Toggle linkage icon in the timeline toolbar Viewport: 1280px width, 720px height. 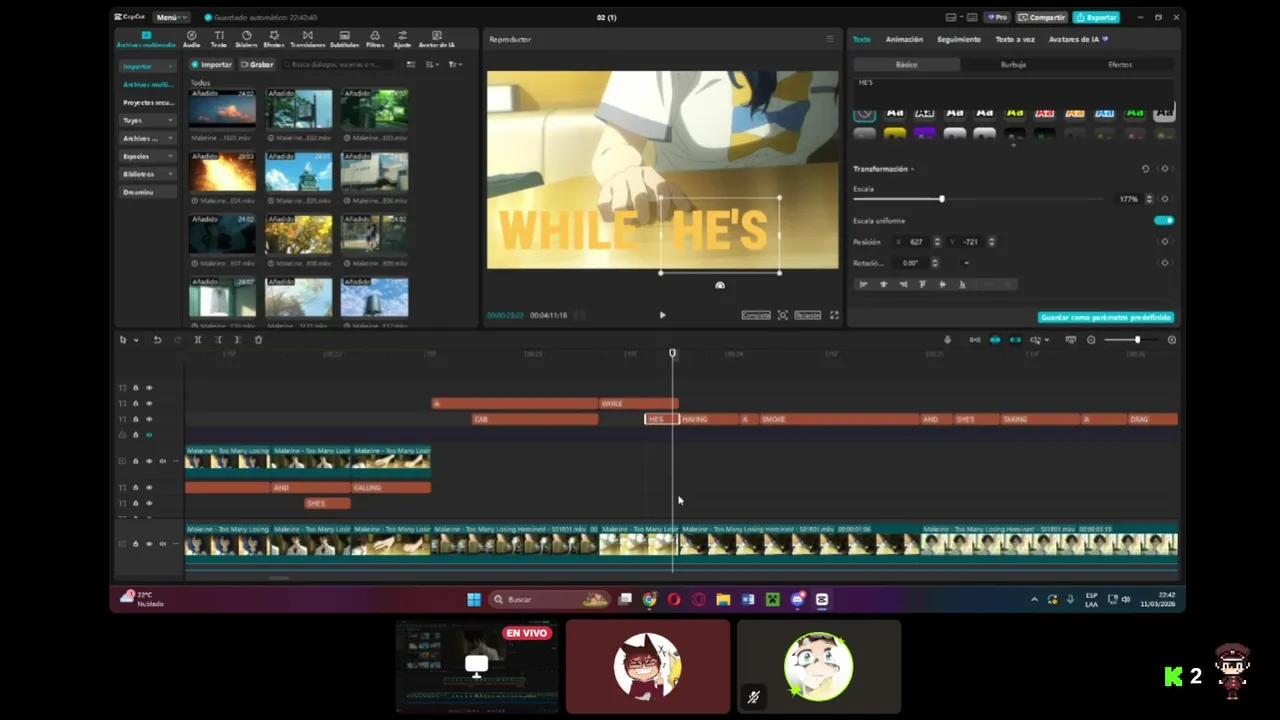click(1015, 340)
